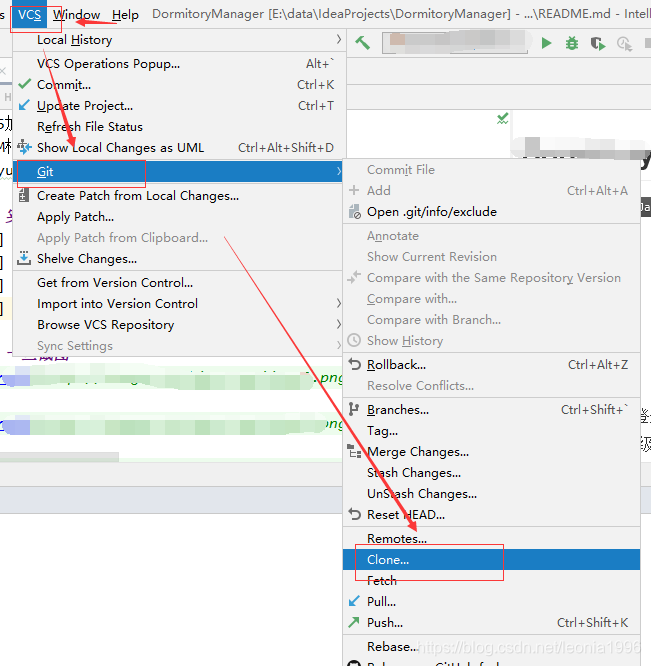Click the Debug bug icon
Screen dimensions: 651x666
pyautogui.click(x=572, y=43)
